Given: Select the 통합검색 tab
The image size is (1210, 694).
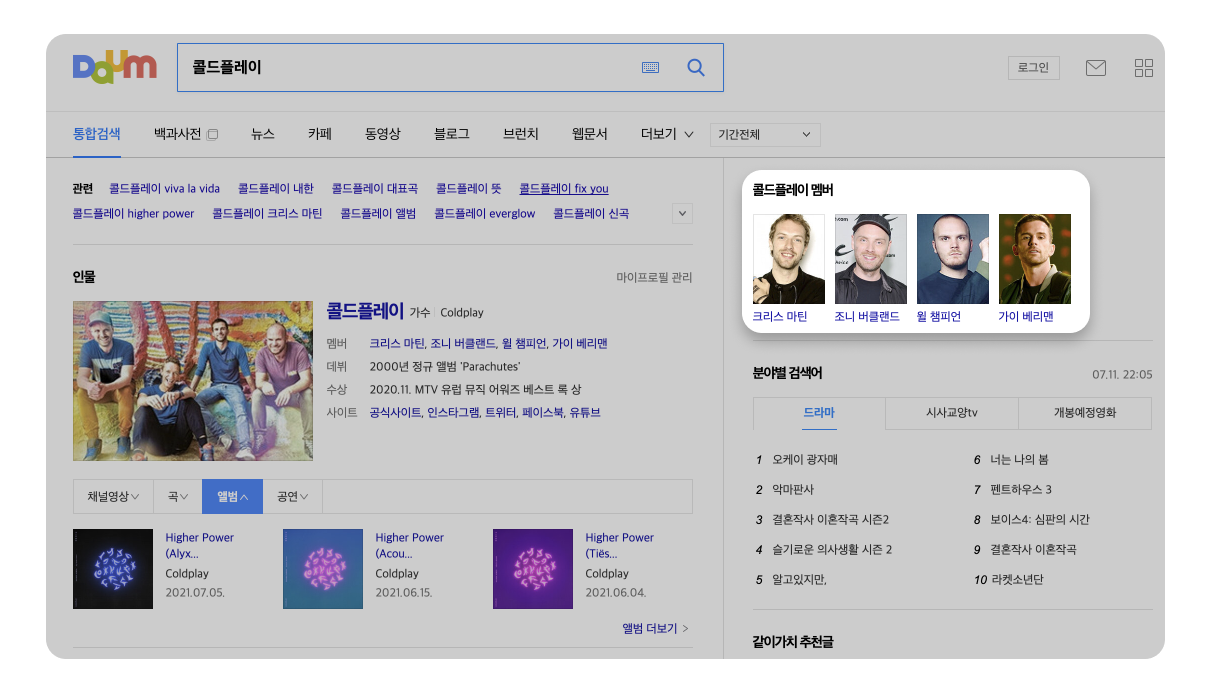Looking at the screenshot, I should (x=97, y=133).
